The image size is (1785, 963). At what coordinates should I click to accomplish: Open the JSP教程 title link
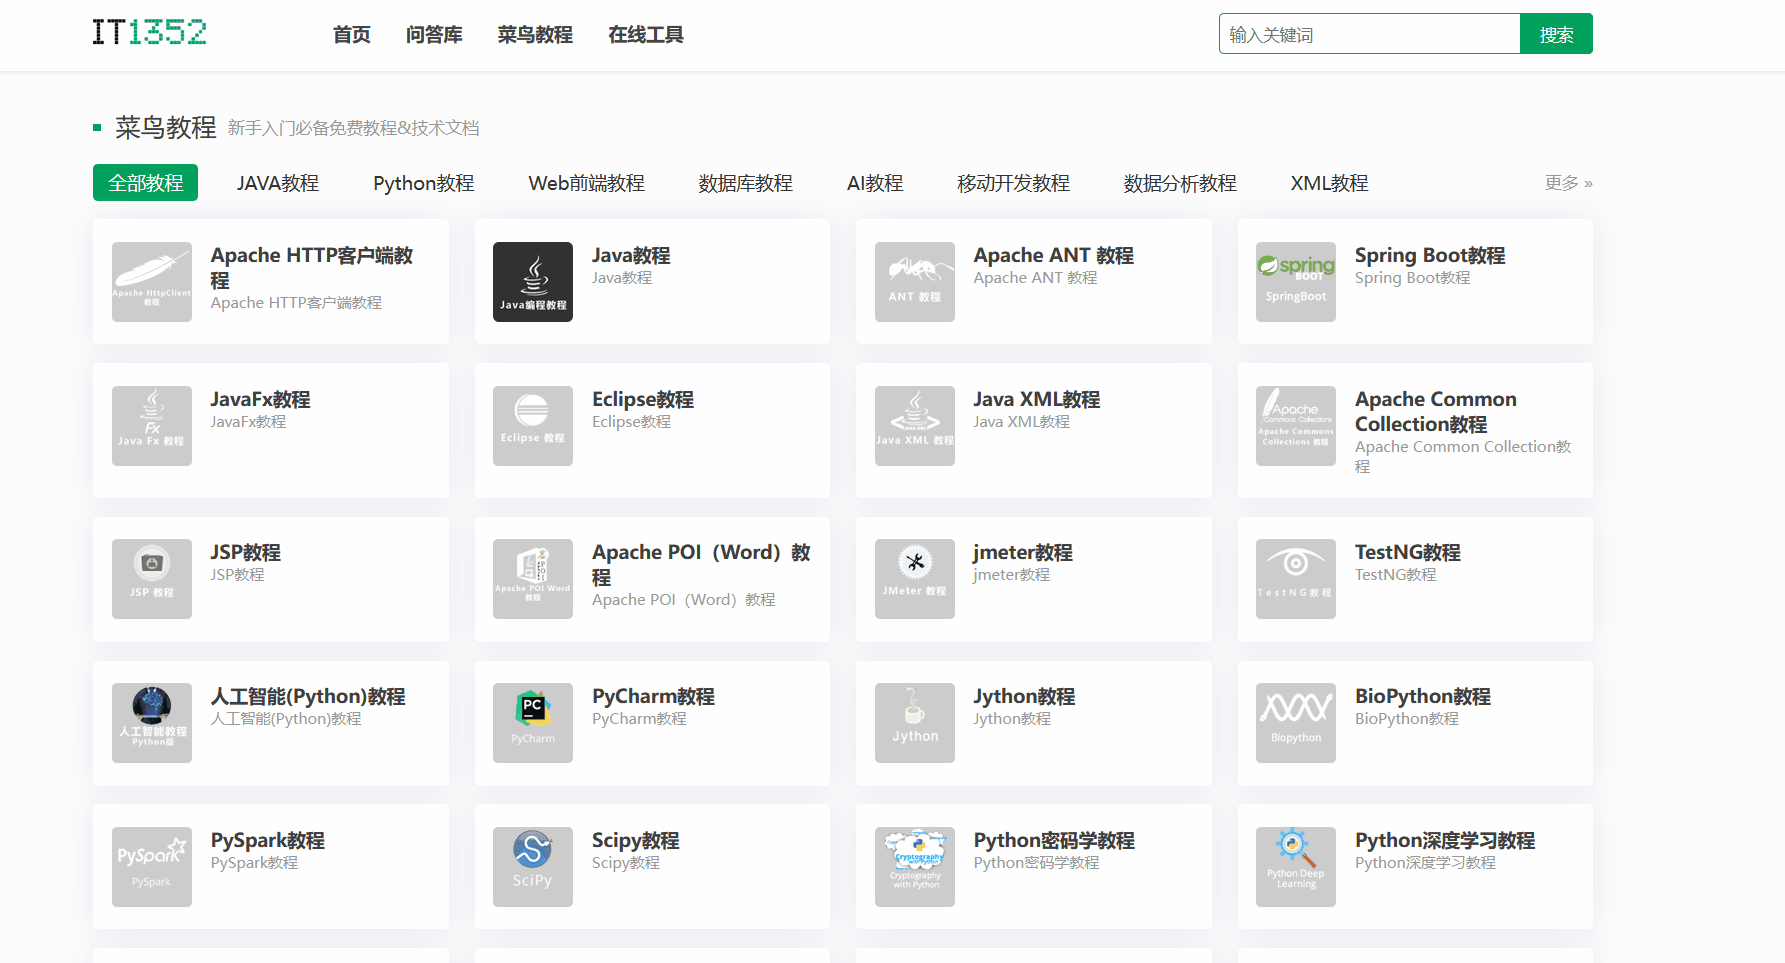click(x=245, y=552)
